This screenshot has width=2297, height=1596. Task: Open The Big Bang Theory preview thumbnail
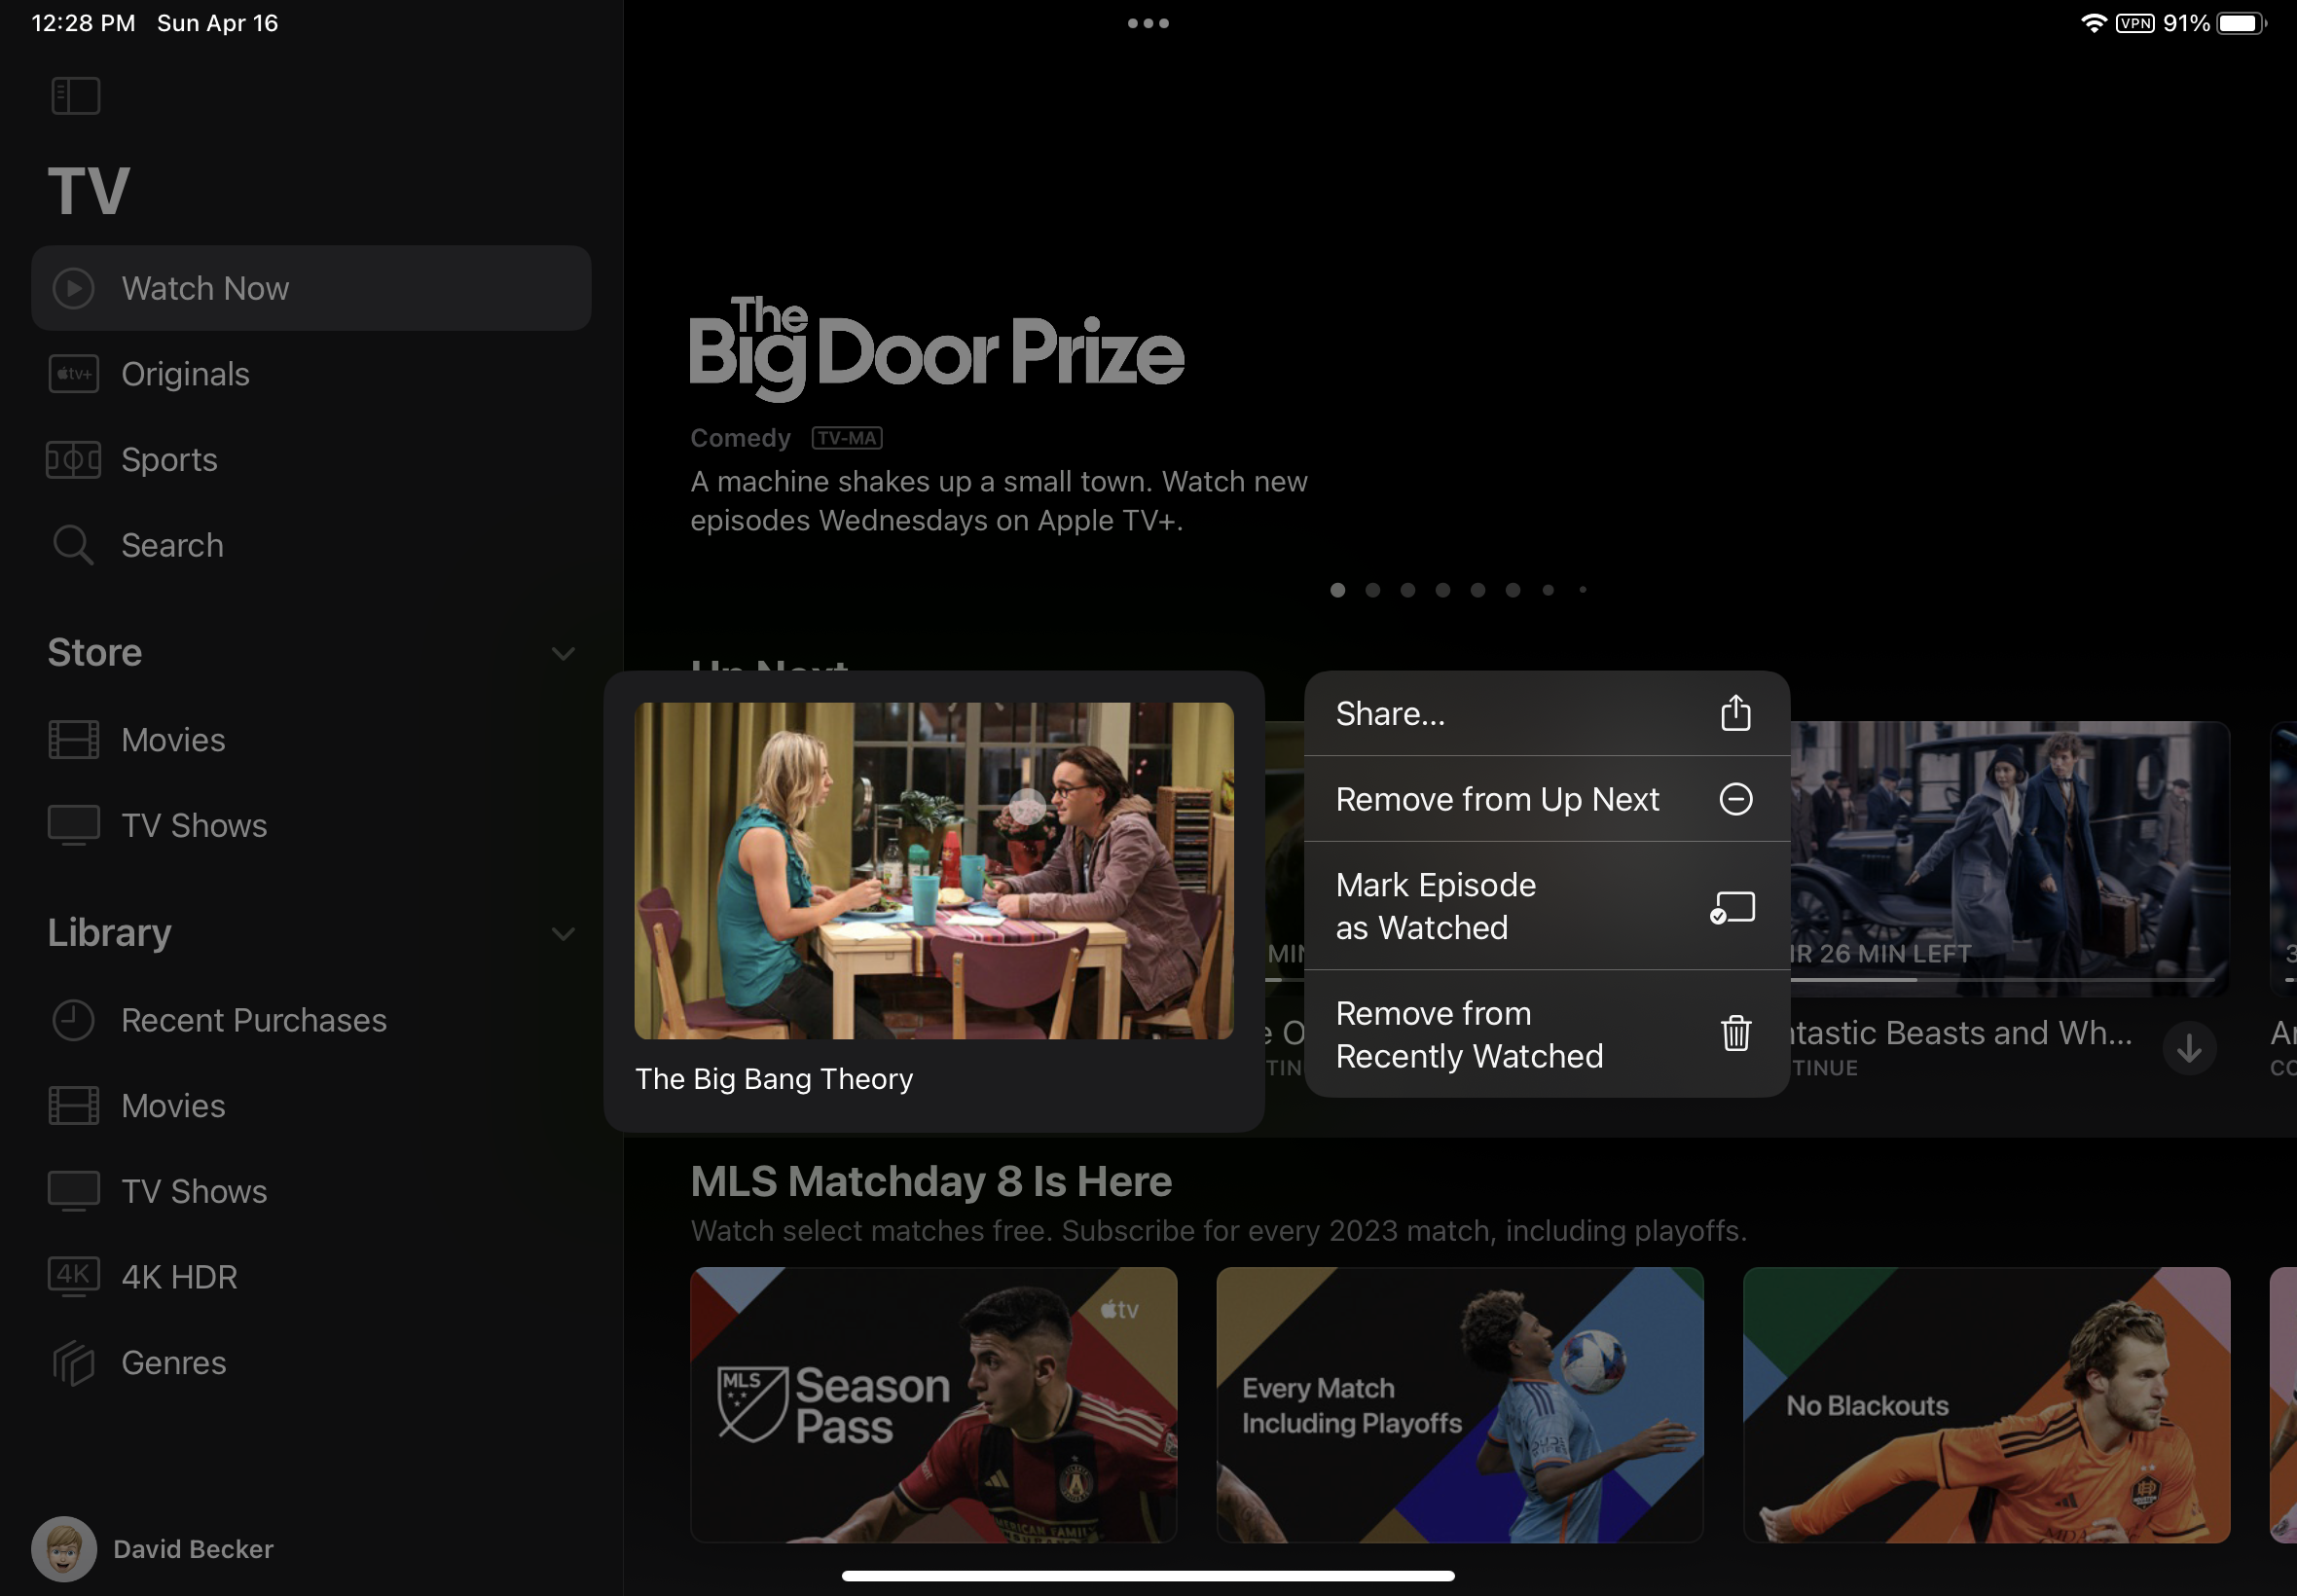[933, 871]
